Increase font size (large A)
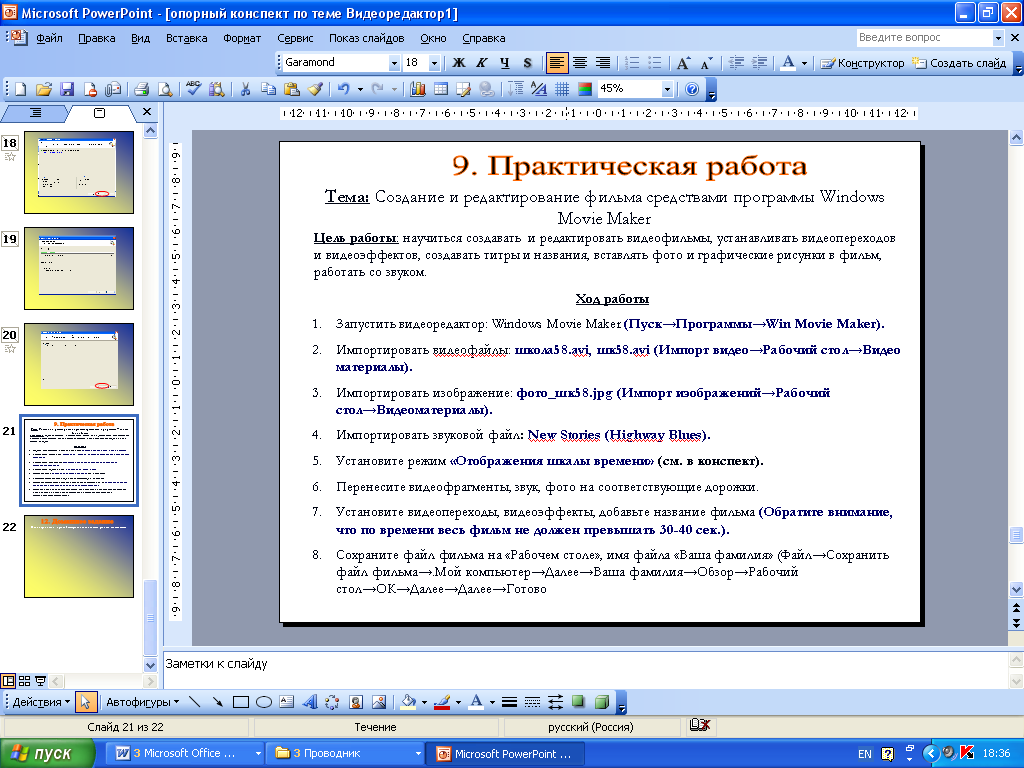Viewport: 1024px width, 768px height. pyautogui.click(x=683, y=63)
